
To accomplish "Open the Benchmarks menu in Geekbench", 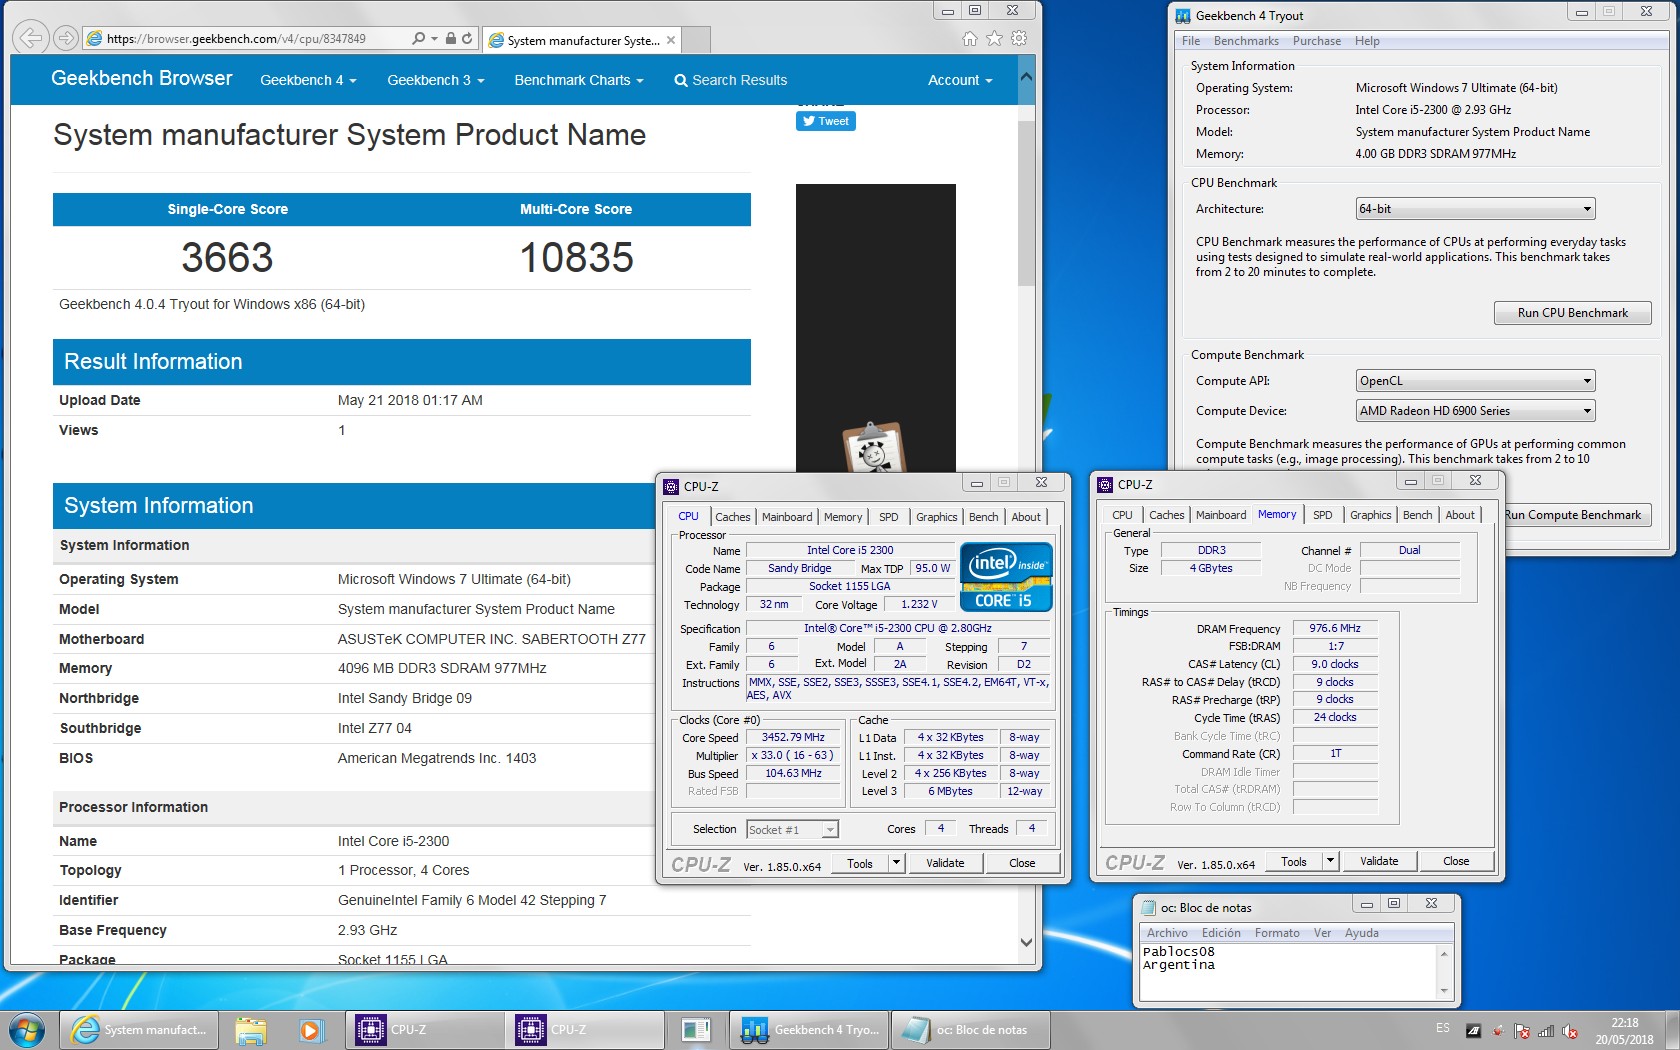I will click(x=1246, y=41).
